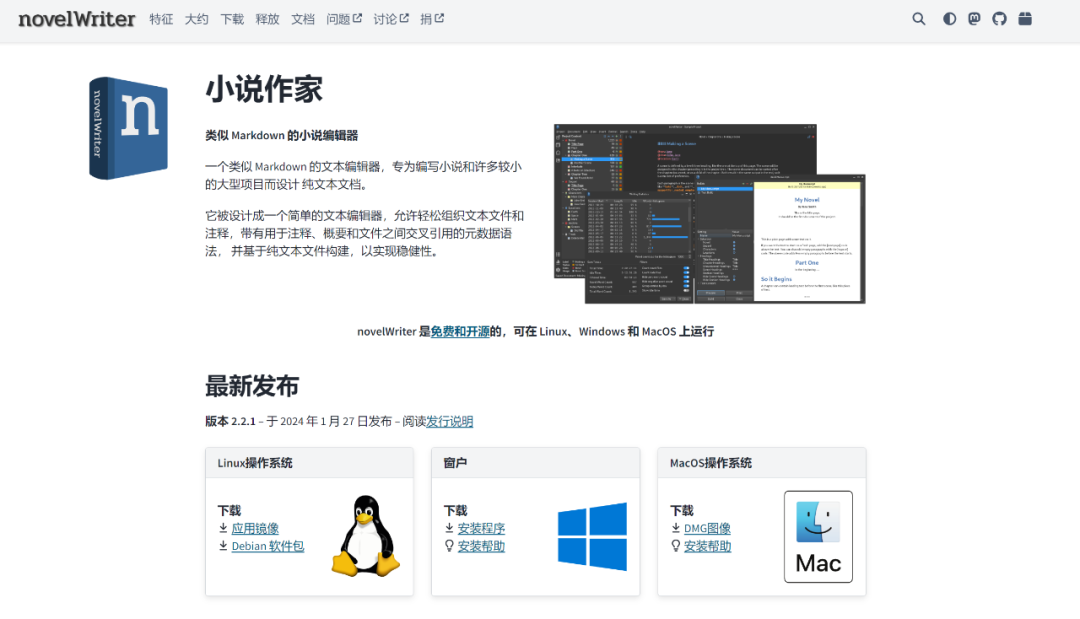This screenshot has width=1080, height=619.
Task: Click lightbulb icon beside MacOS 安装帮助
Action: click(676, 546)
